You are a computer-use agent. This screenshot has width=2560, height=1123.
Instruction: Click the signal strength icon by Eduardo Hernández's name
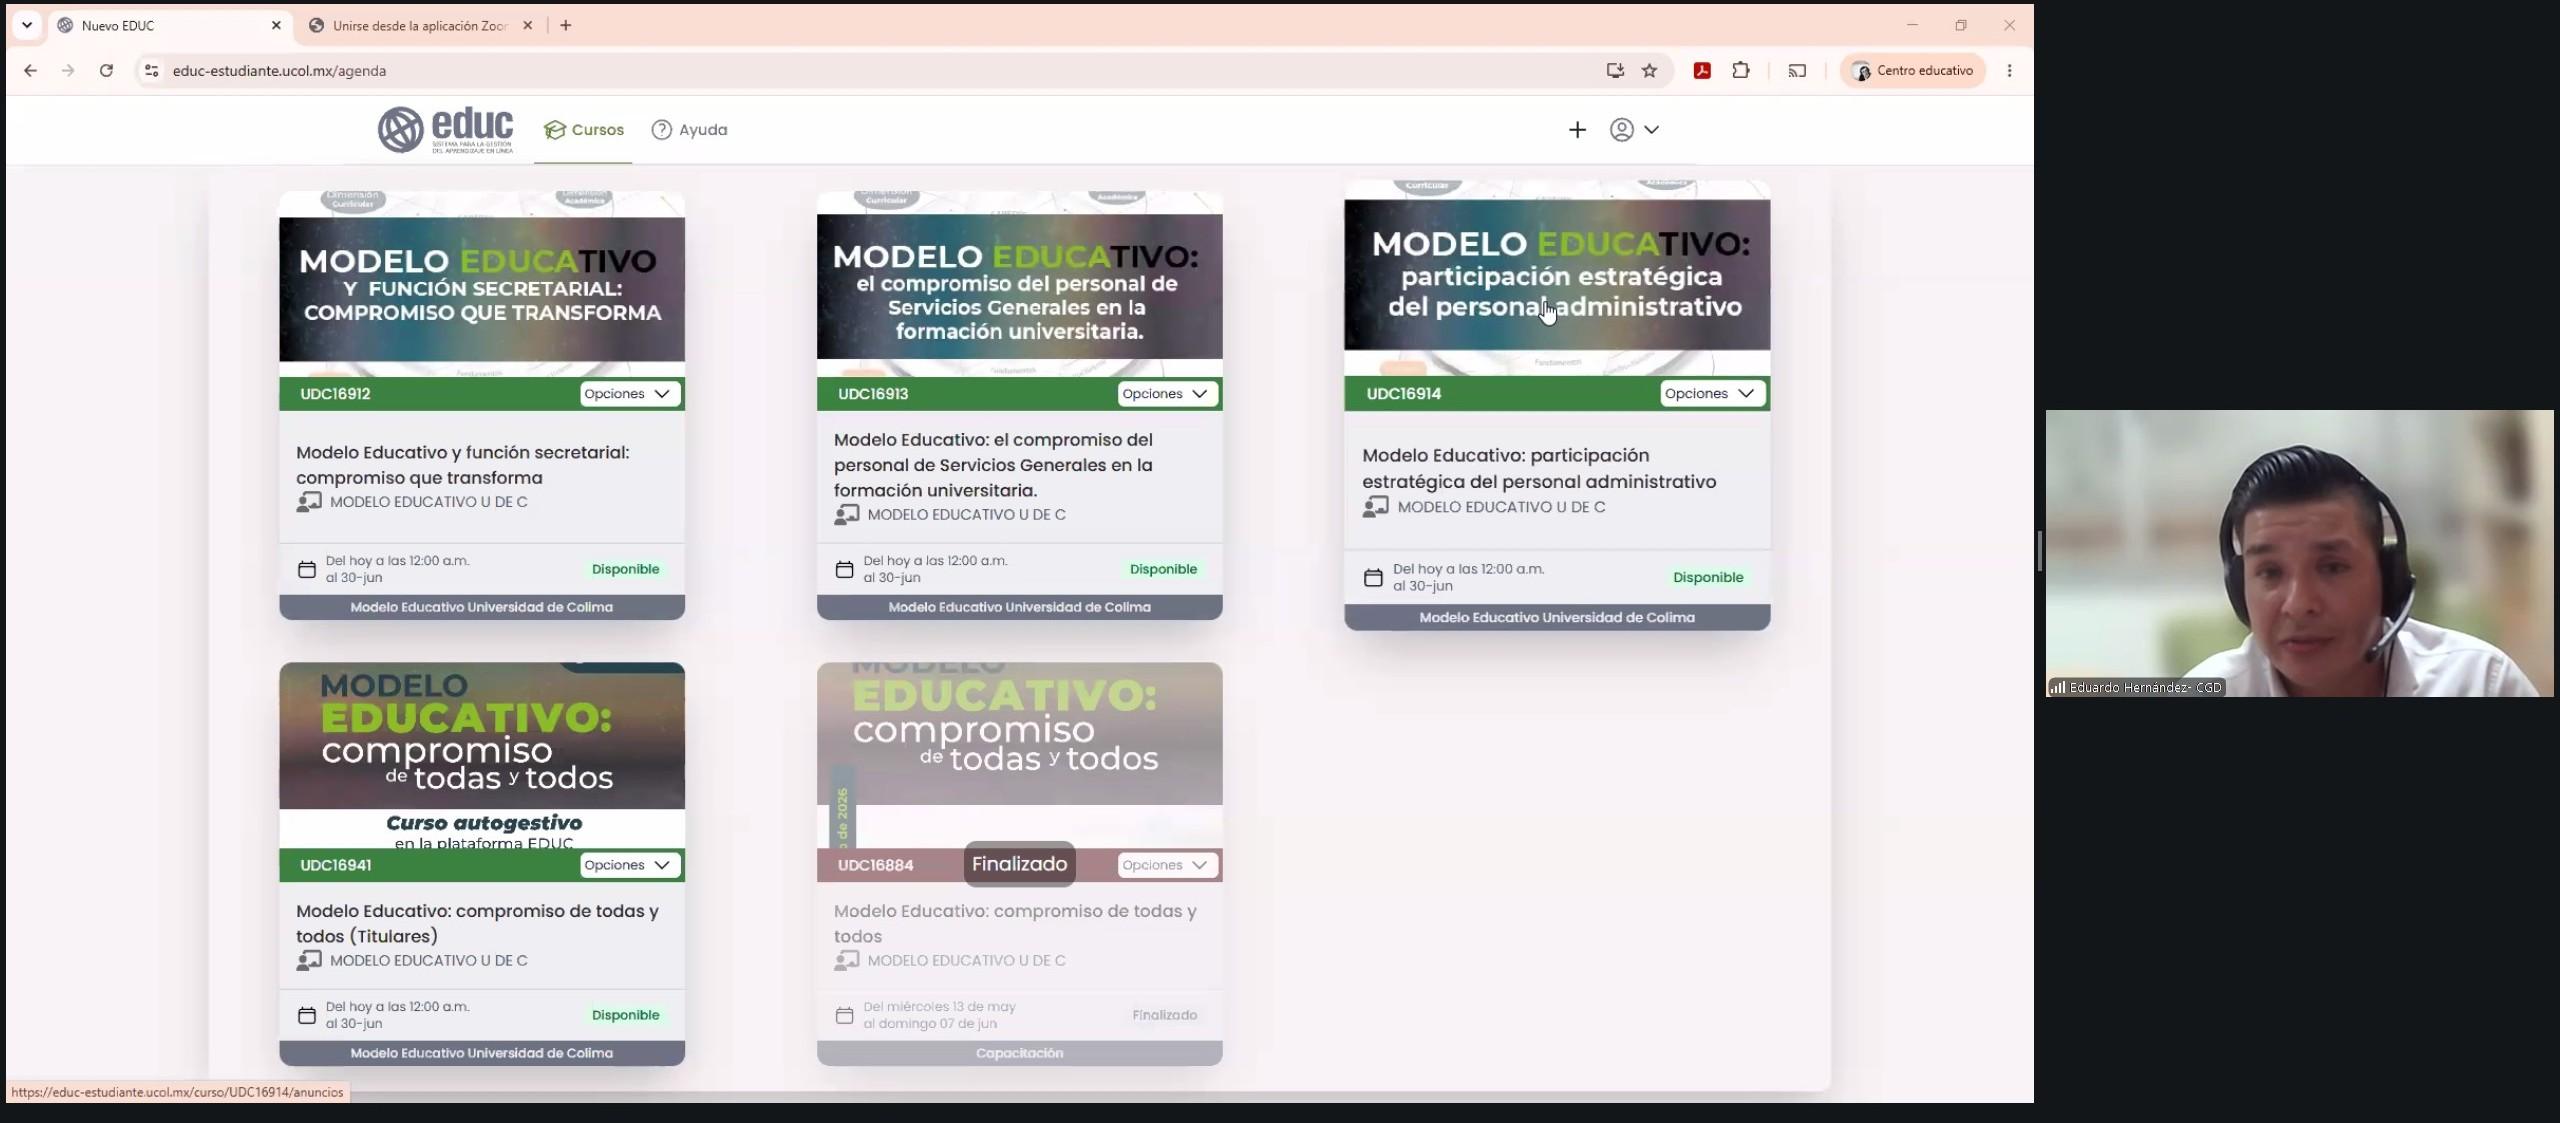point(2058,687)
